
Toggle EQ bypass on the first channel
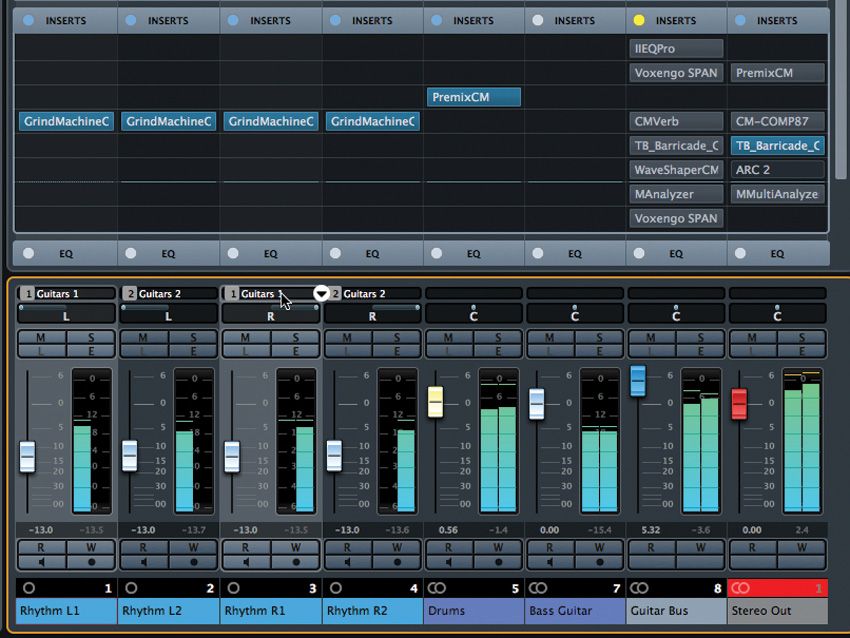[x=28, y=254]
